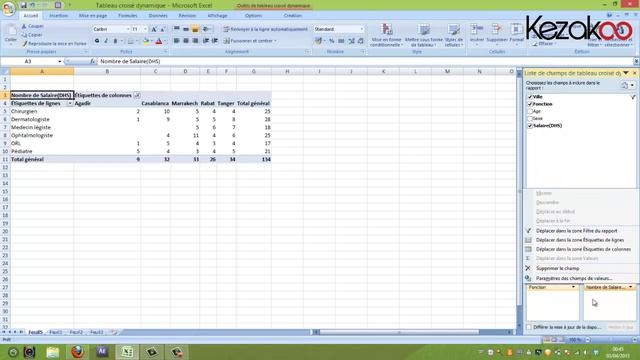The height and width of the screenshot is (360, 640).
Task: Expand the Fusionner et centrer dropdown
Action: point(275,41)
